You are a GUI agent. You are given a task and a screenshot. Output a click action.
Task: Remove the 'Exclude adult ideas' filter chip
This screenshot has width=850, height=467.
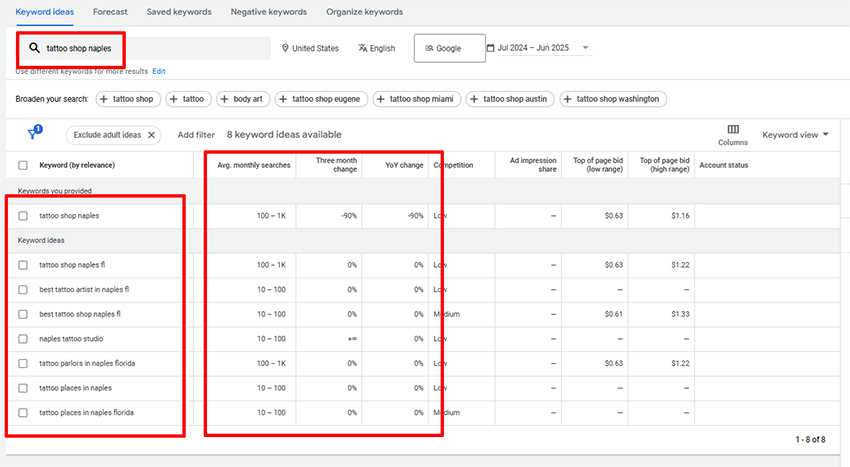[152, 135]
